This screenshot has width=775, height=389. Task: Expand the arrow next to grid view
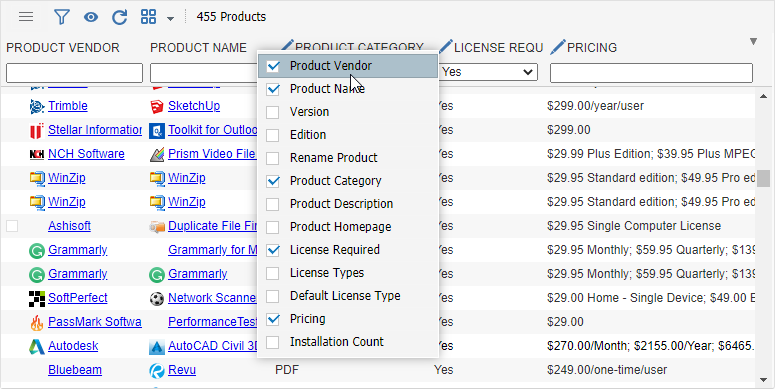tap(170, 19)
